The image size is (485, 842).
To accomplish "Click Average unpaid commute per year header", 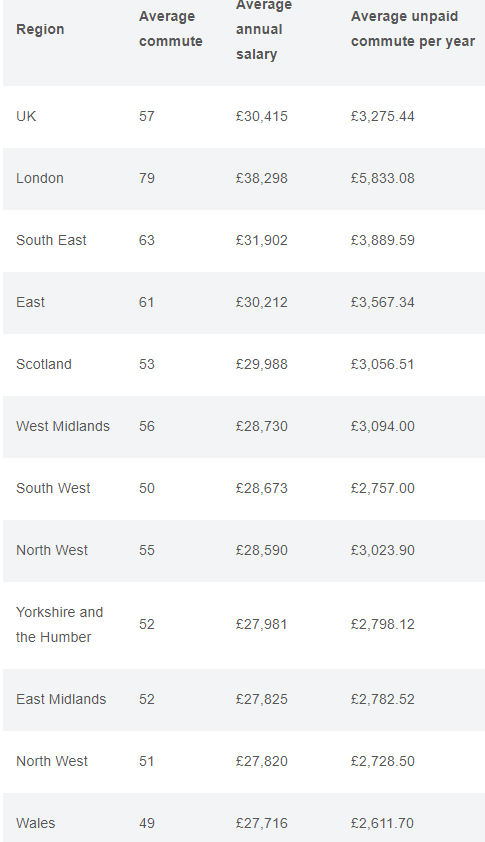I will [412, 29].
